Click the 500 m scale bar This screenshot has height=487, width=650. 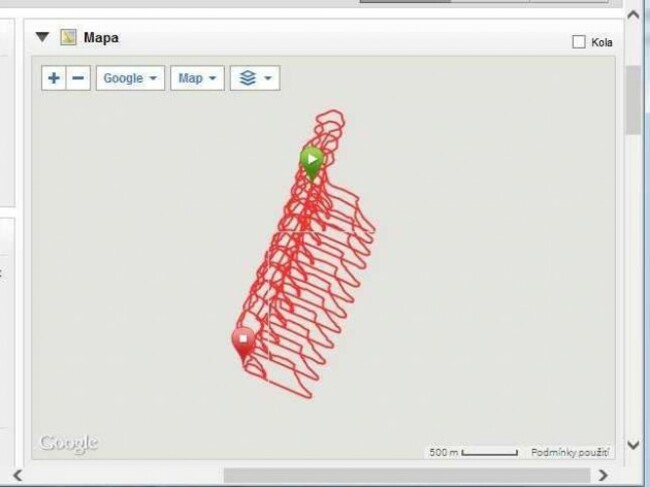click(x=474, y=452)
